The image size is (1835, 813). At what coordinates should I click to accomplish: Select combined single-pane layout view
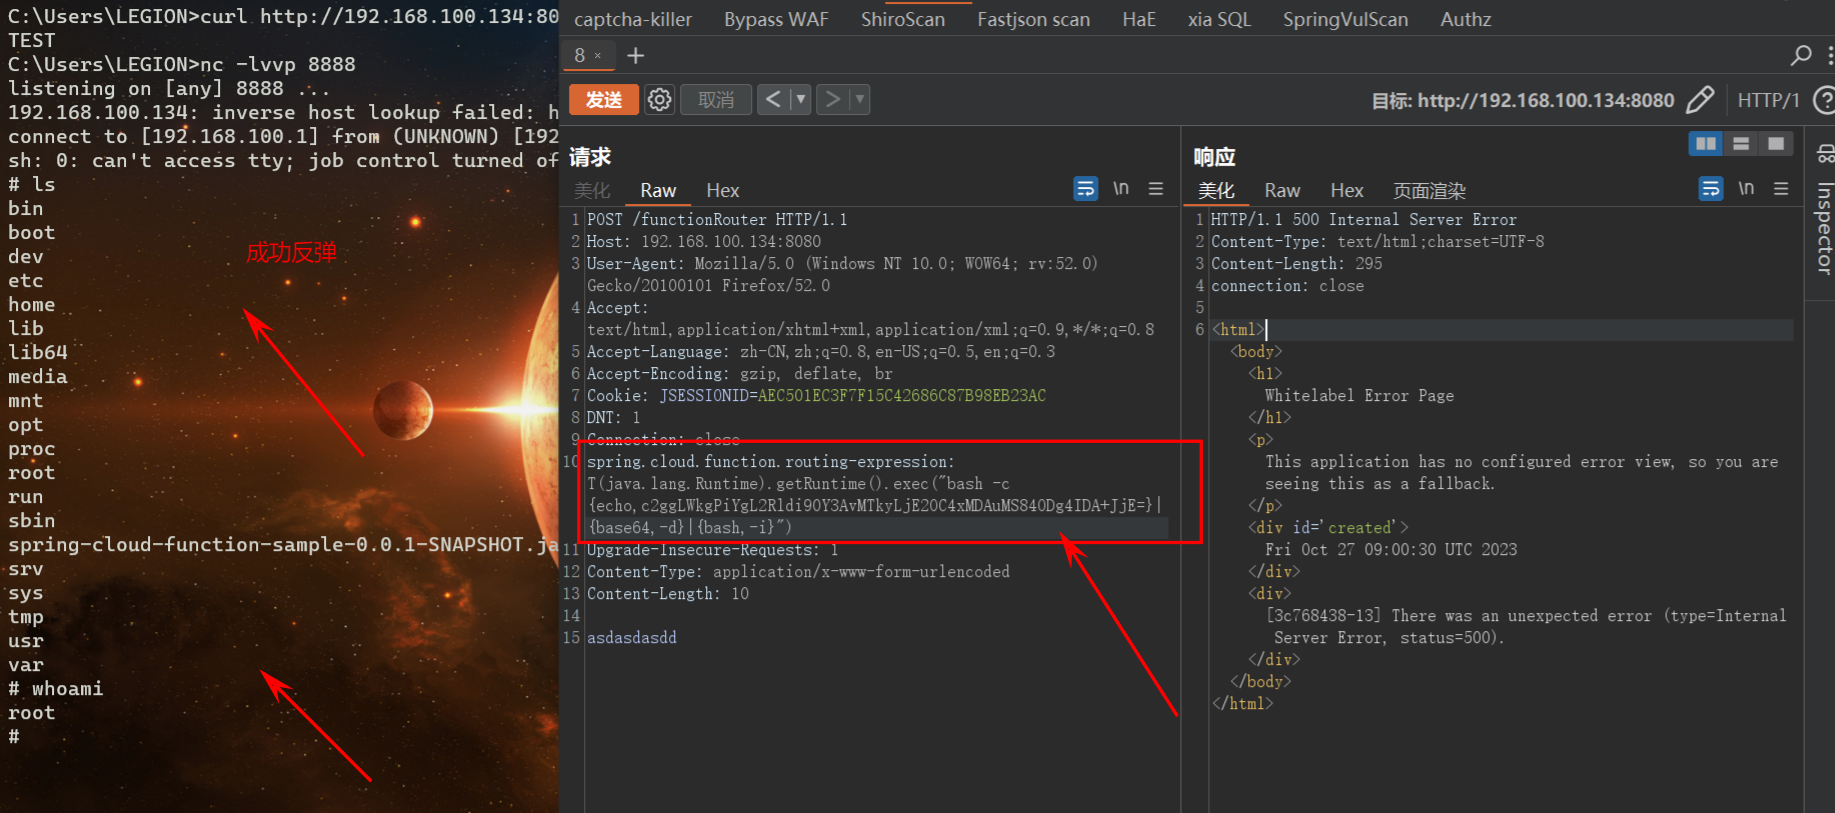[x=1776, y=144]
